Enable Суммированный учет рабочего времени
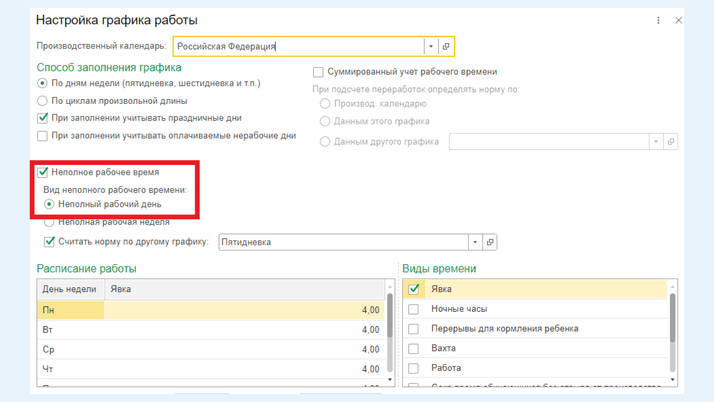 [318, 72]
